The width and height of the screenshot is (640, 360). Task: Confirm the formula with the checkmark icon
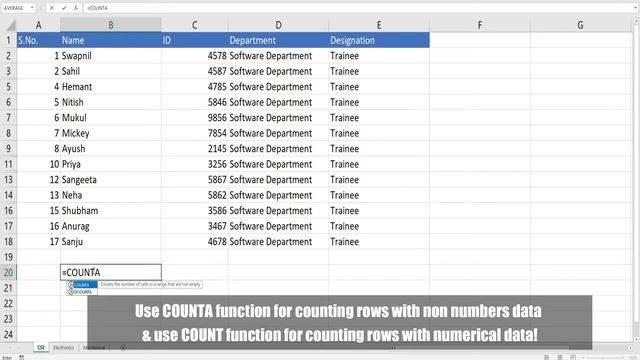64,8
